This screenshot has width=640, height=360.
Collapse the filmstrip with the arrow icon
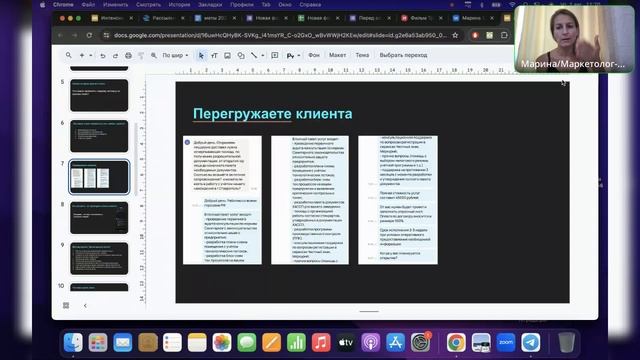point(85,305)
